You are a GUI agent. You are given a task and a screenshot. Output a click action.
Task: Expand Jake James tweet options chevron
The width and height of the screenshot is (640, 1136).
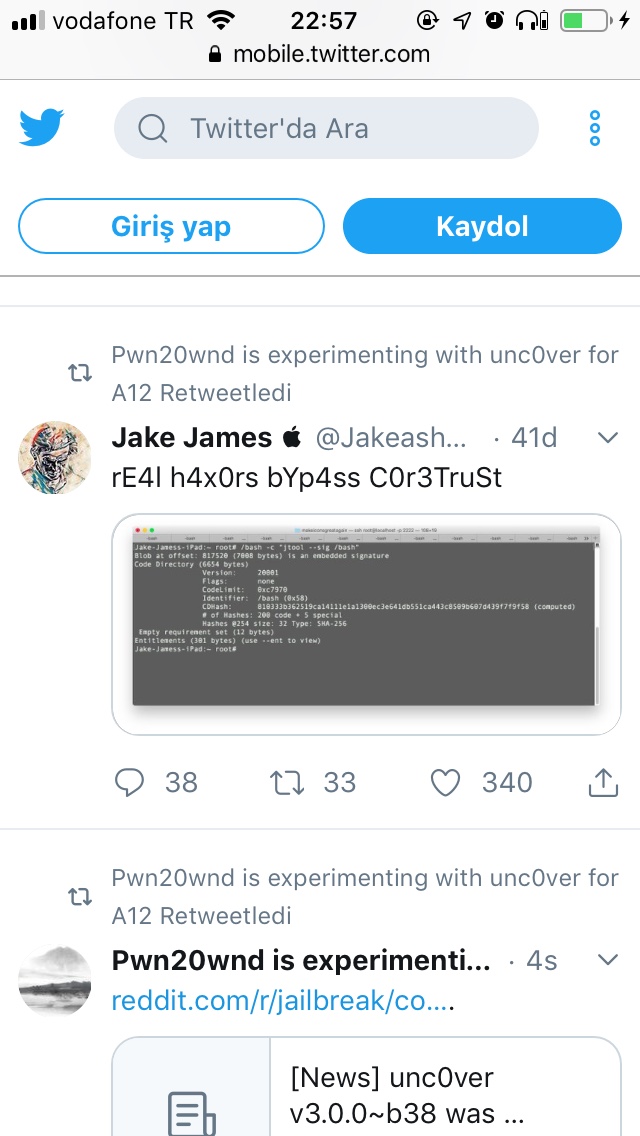608,437
